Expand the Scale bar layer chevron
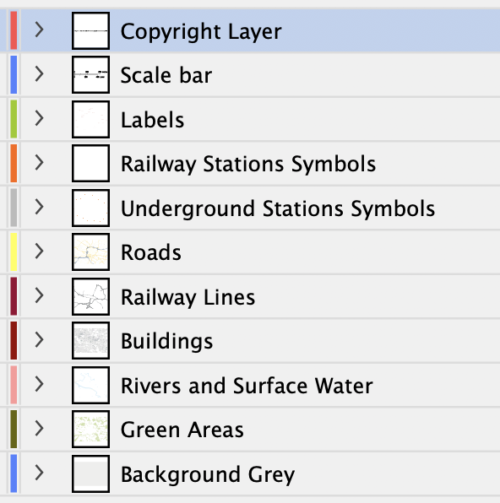The image size is (500, 503). [39, 74]
